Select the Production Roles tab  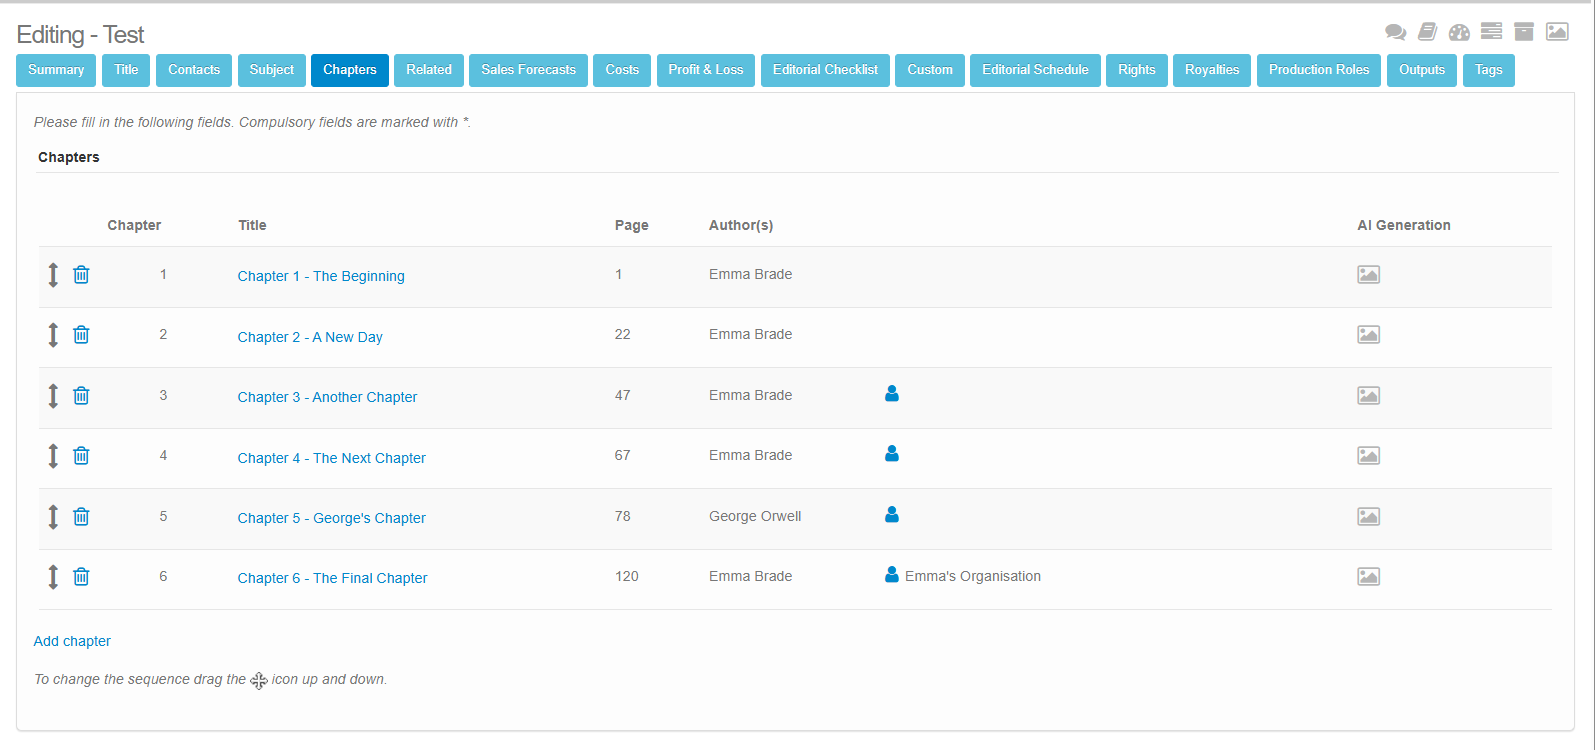click(1318, 70)
